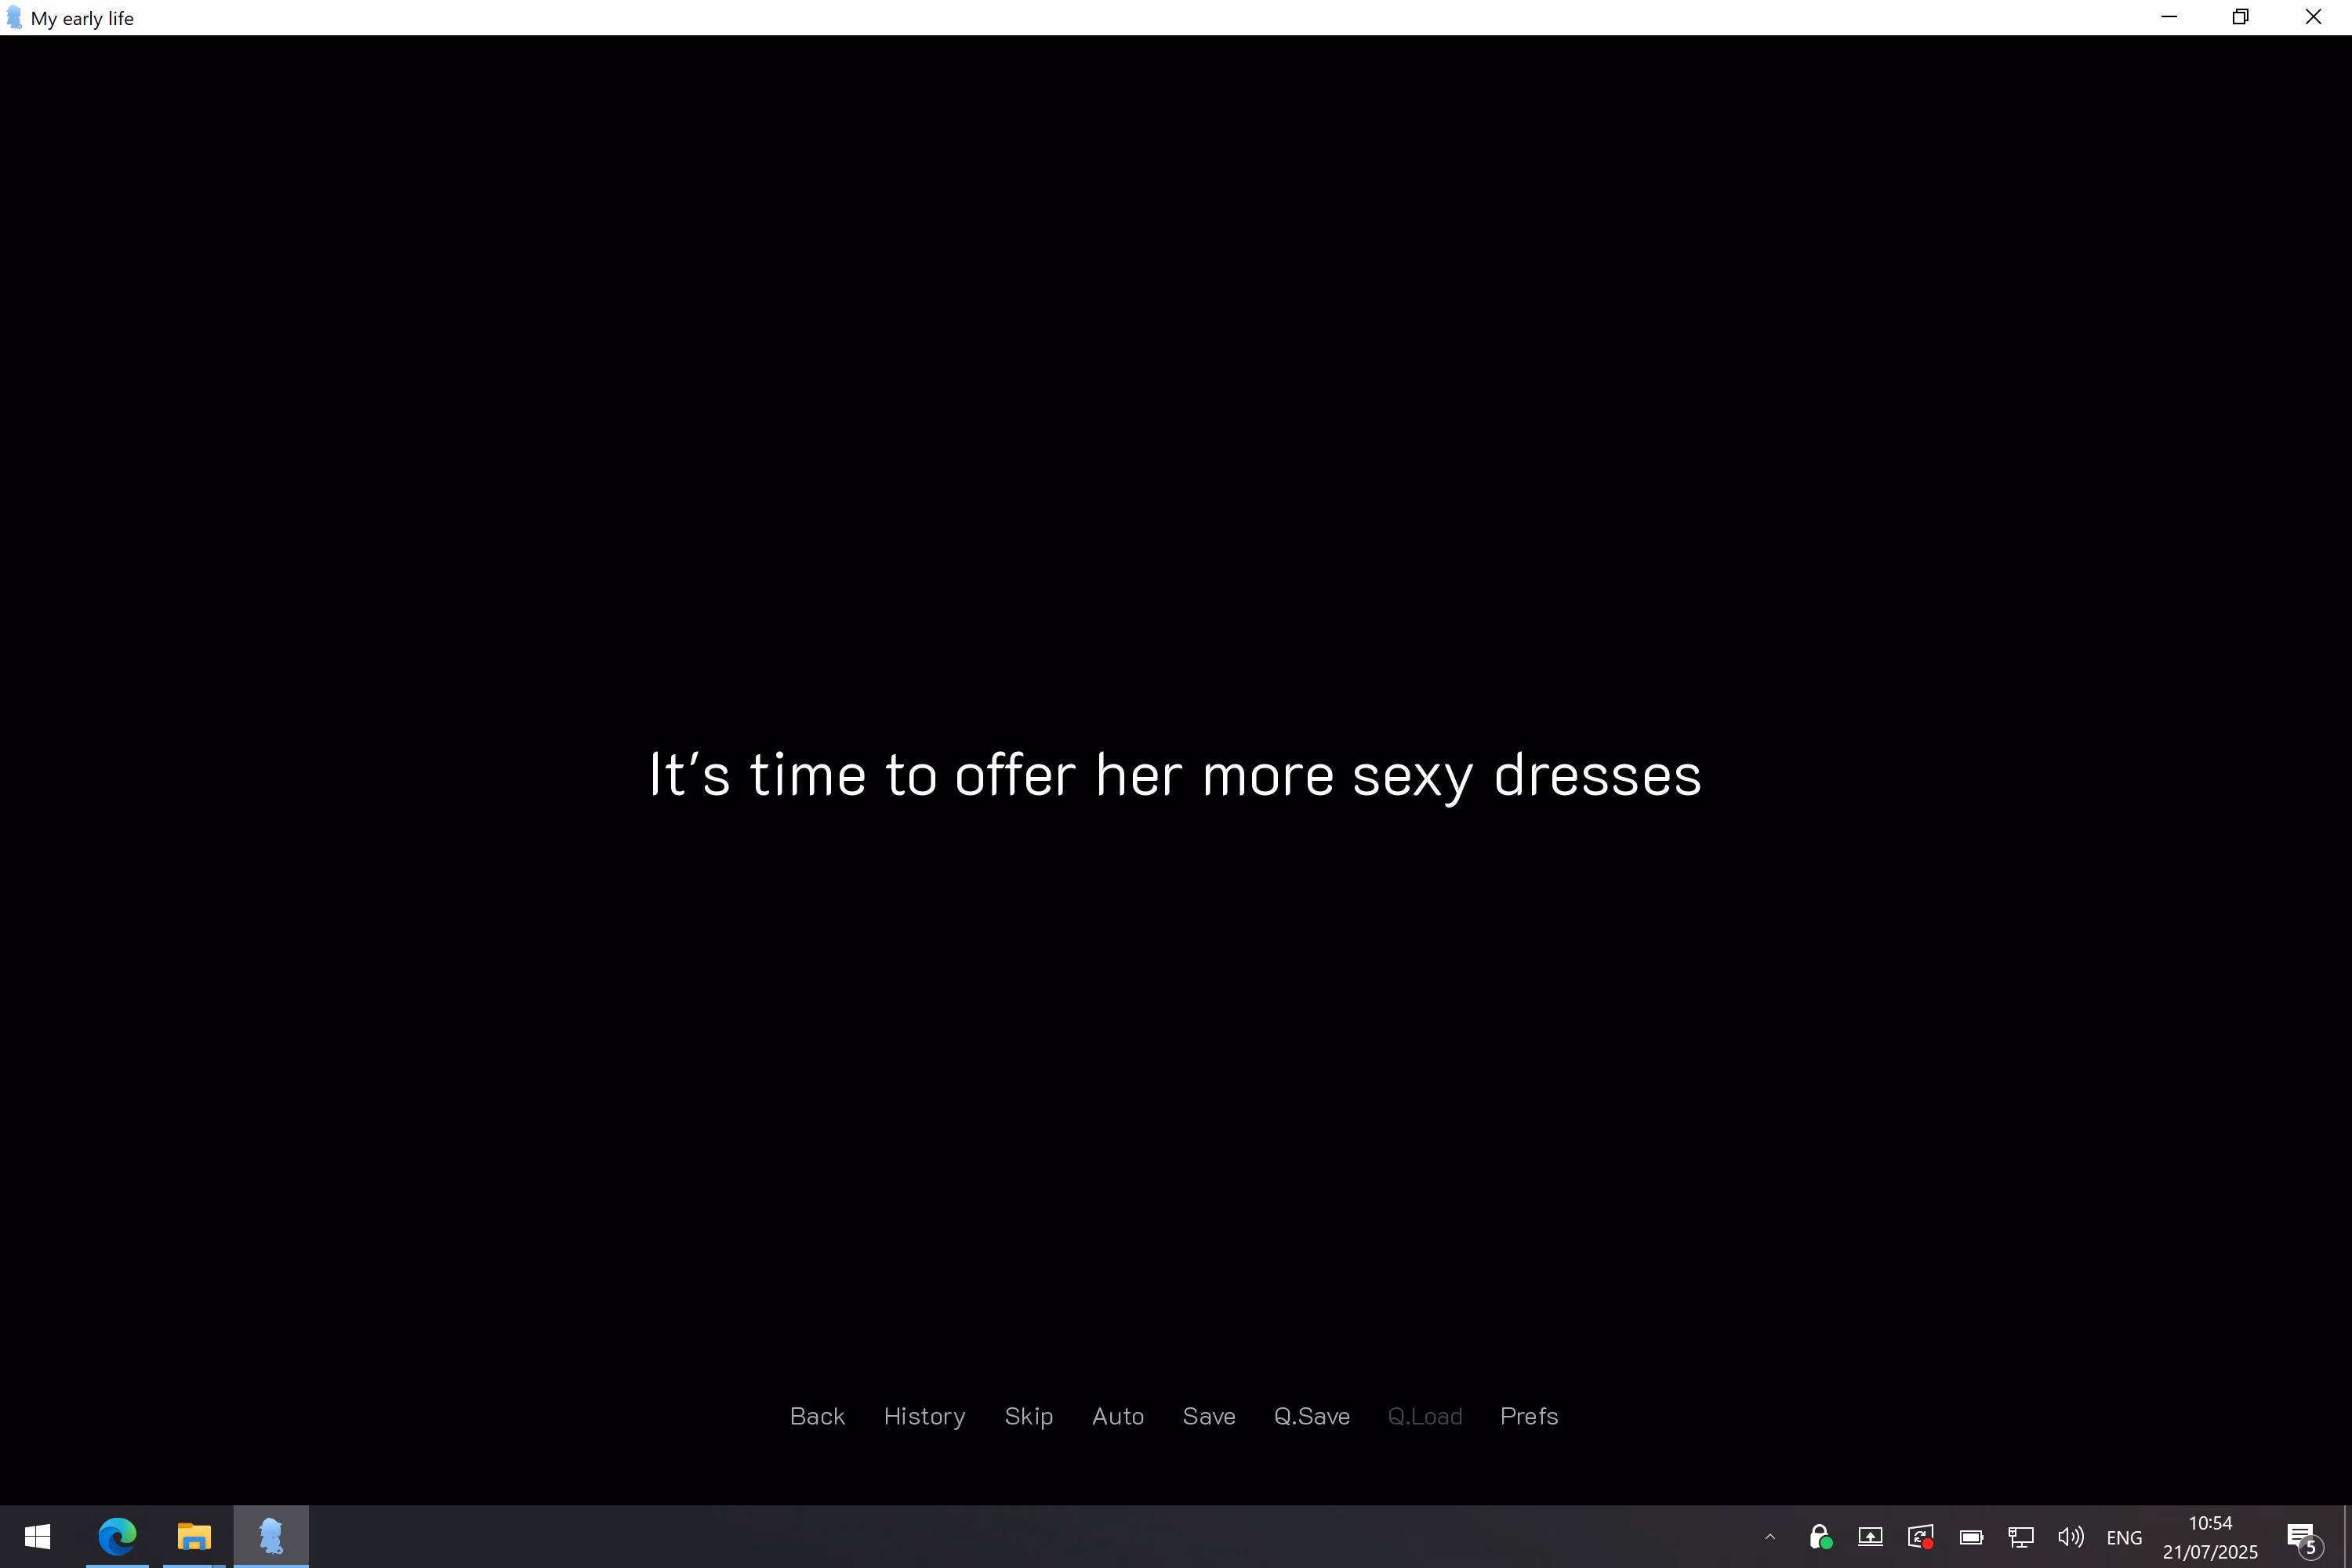The width and height of the screenshot is (2352, 1568).
Task: Open the Windows Start menu
Action: pyautogui.click(x=37, y=1537)
